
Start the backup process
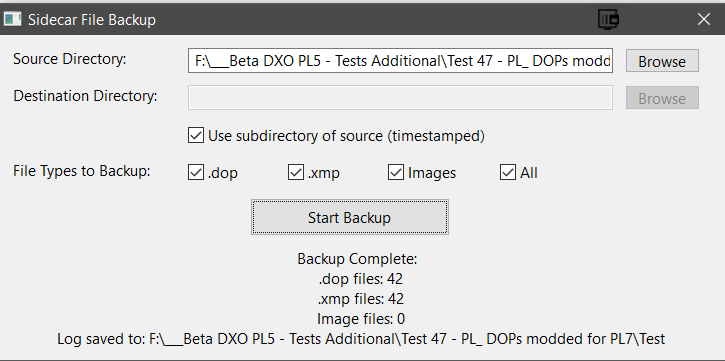pos(350,217)
